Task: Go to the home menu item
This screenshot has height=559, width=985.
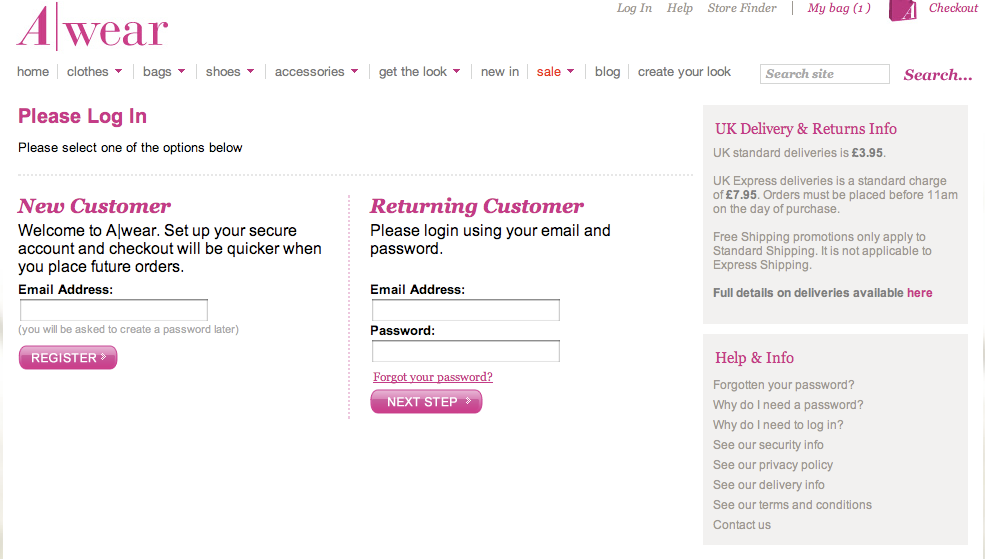Action: pyautogui.click(x=33, y=72)
